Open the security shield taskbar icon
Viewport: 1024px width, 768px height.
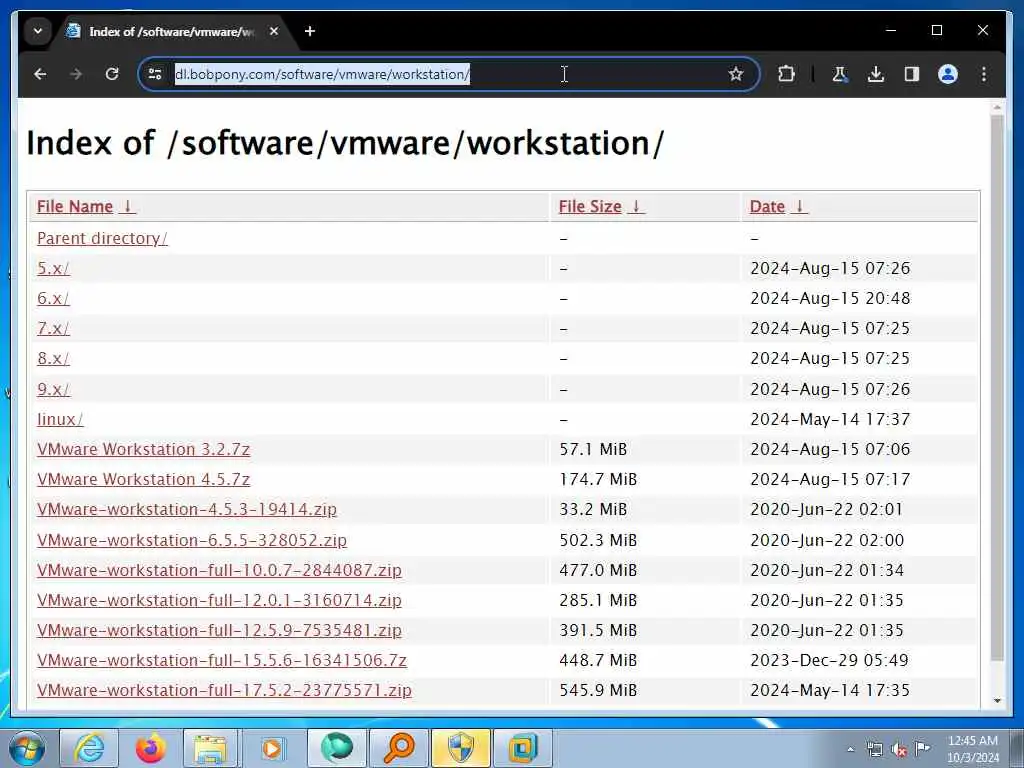[460, 748]
